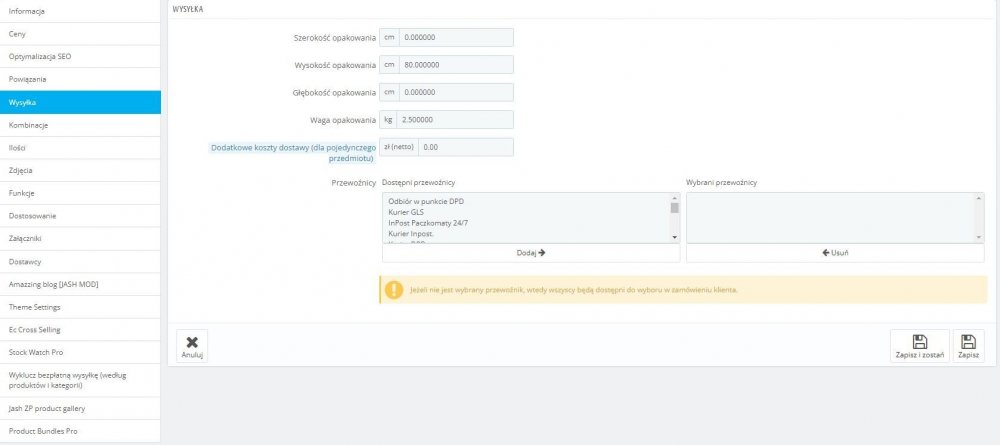Viewport: 1000px width, 445px height.
Task: Click down arrow of available carriers list
Action: pos(675,237)
